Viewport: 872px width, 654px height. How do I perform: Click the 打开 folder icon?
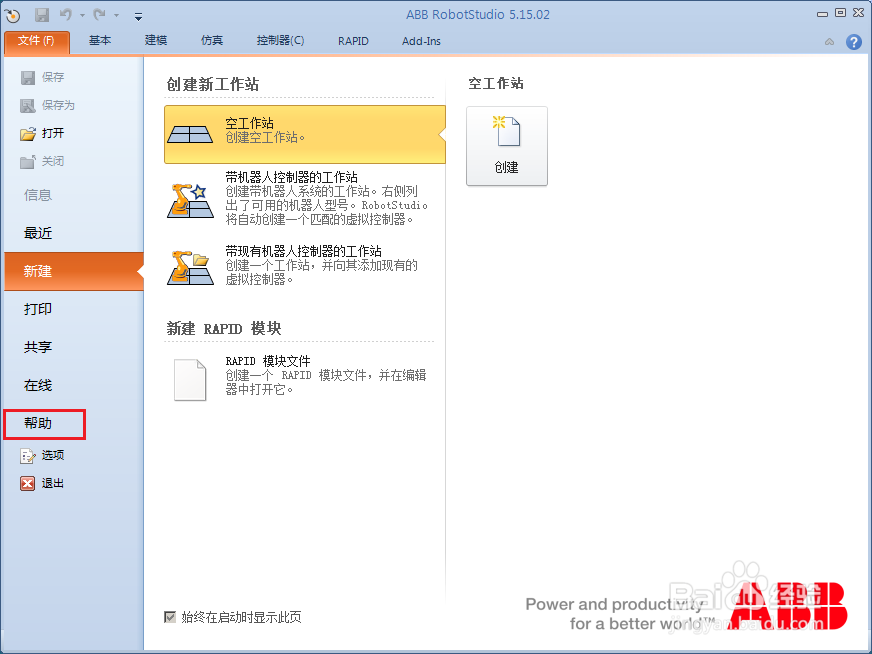pyautogui.click(x=28, y=133)
